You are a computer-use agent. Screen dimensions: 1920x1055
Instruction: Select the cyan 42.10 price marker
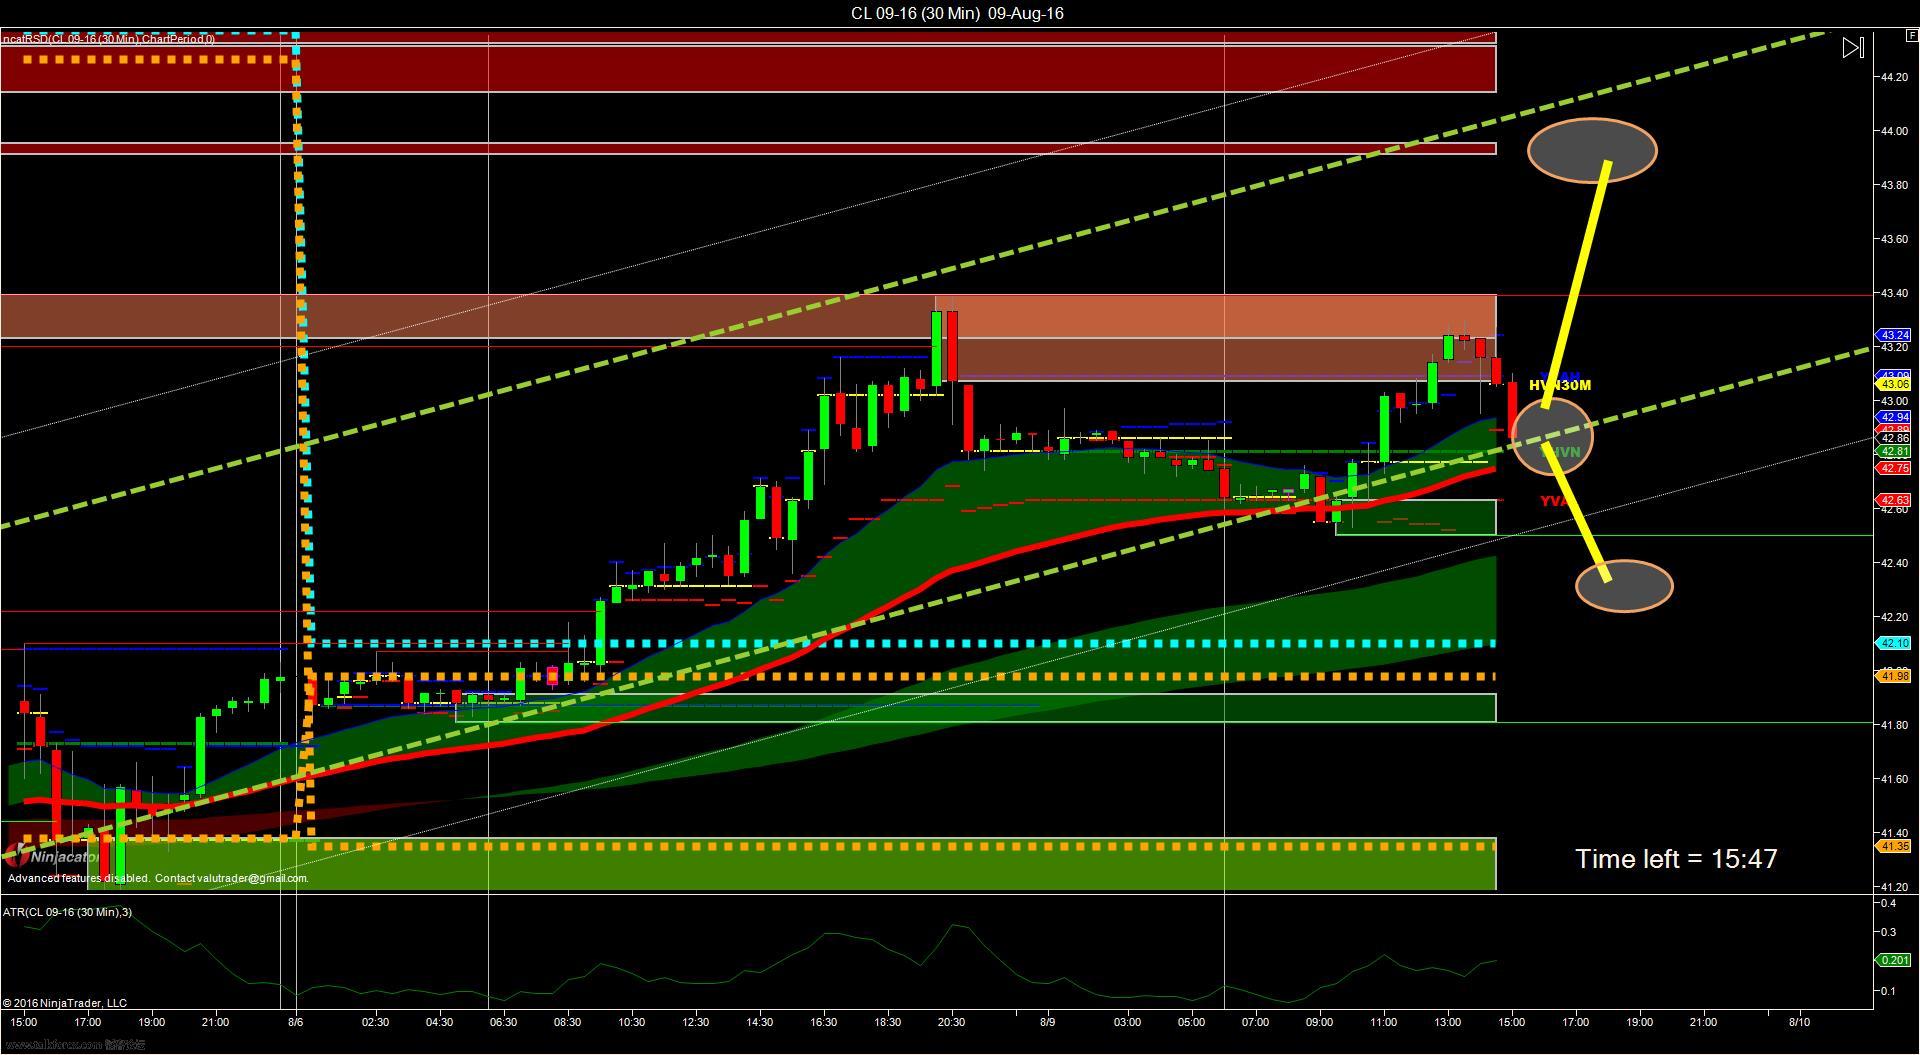pos(1895,643)
